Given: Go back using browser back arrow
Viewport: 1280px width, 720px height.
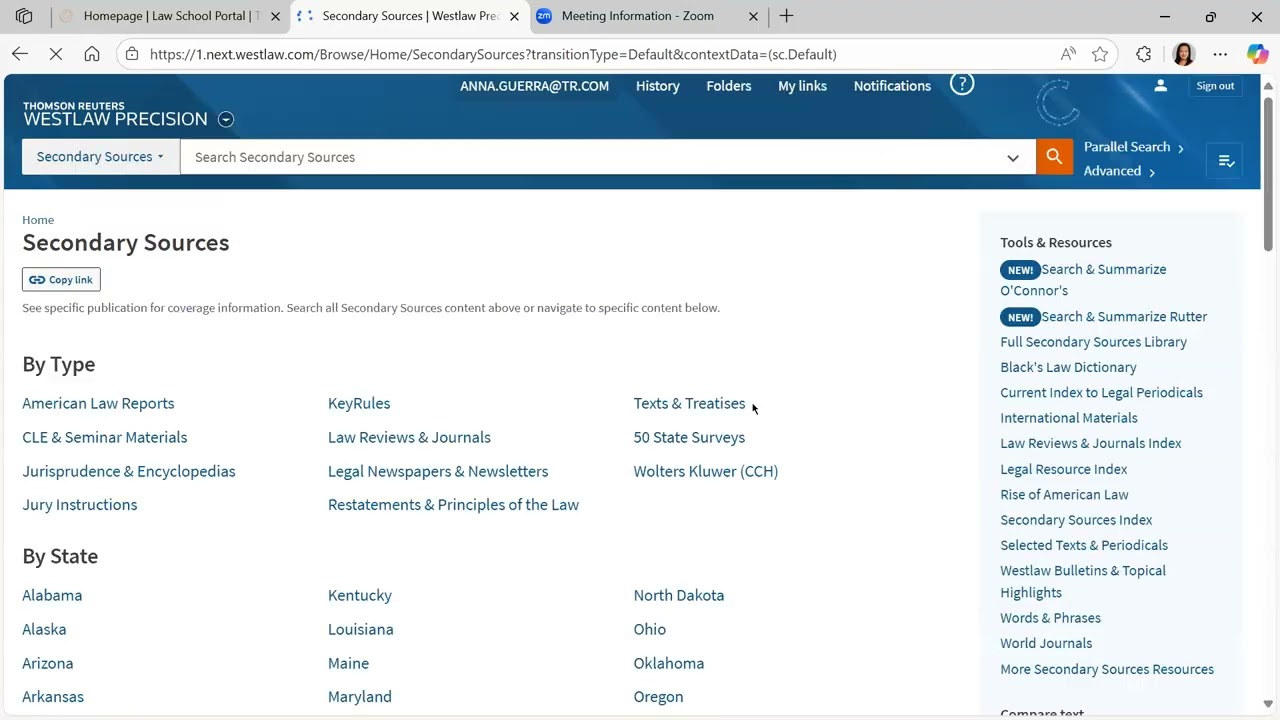Looking at the screenshot, I should coord(20,54).
